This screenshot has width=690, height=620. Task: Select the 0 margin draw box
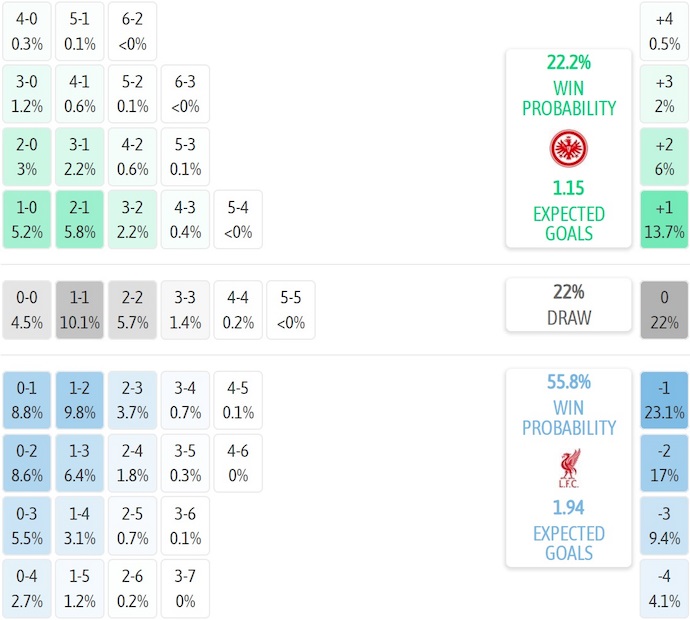[664, 310]
